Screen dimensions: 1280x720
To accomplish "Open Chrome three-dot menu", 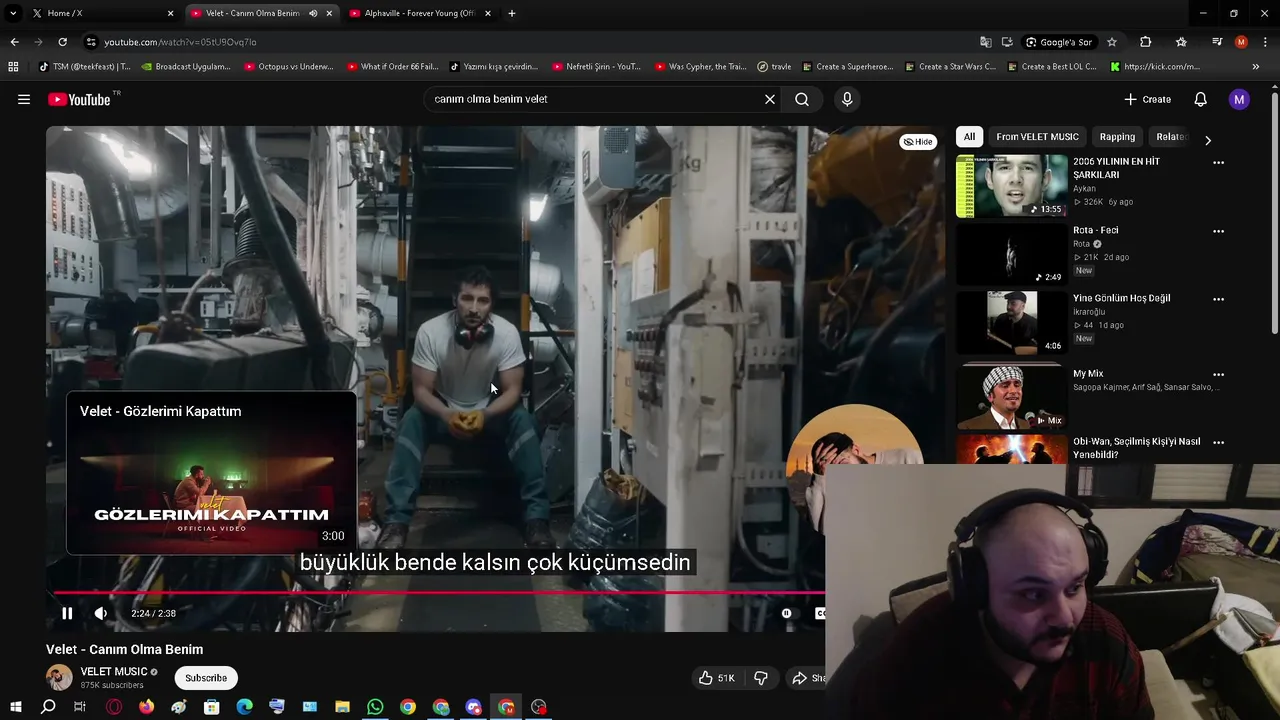I will [1265, 42].
